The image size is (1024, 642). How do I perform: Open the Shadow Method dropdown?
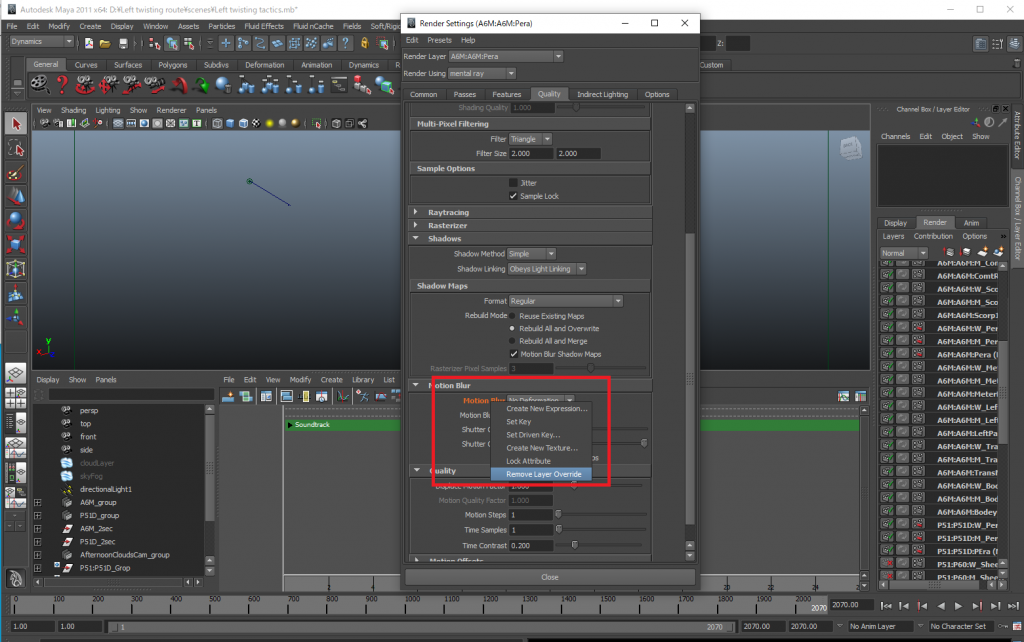coord(531,254)
